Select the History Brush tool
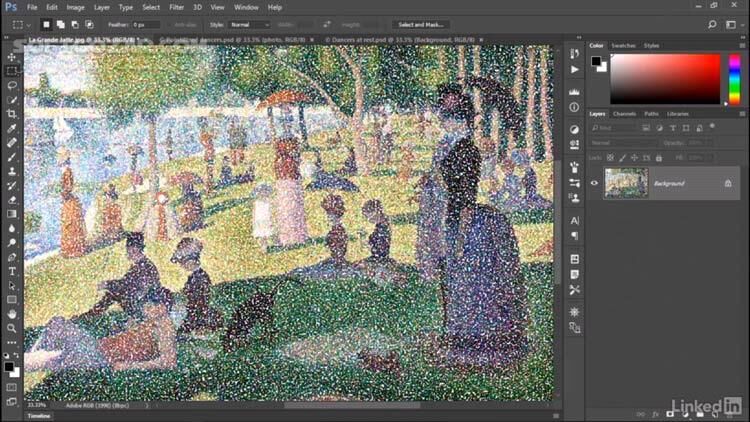750x422 pixels. (x=12, y=186)
